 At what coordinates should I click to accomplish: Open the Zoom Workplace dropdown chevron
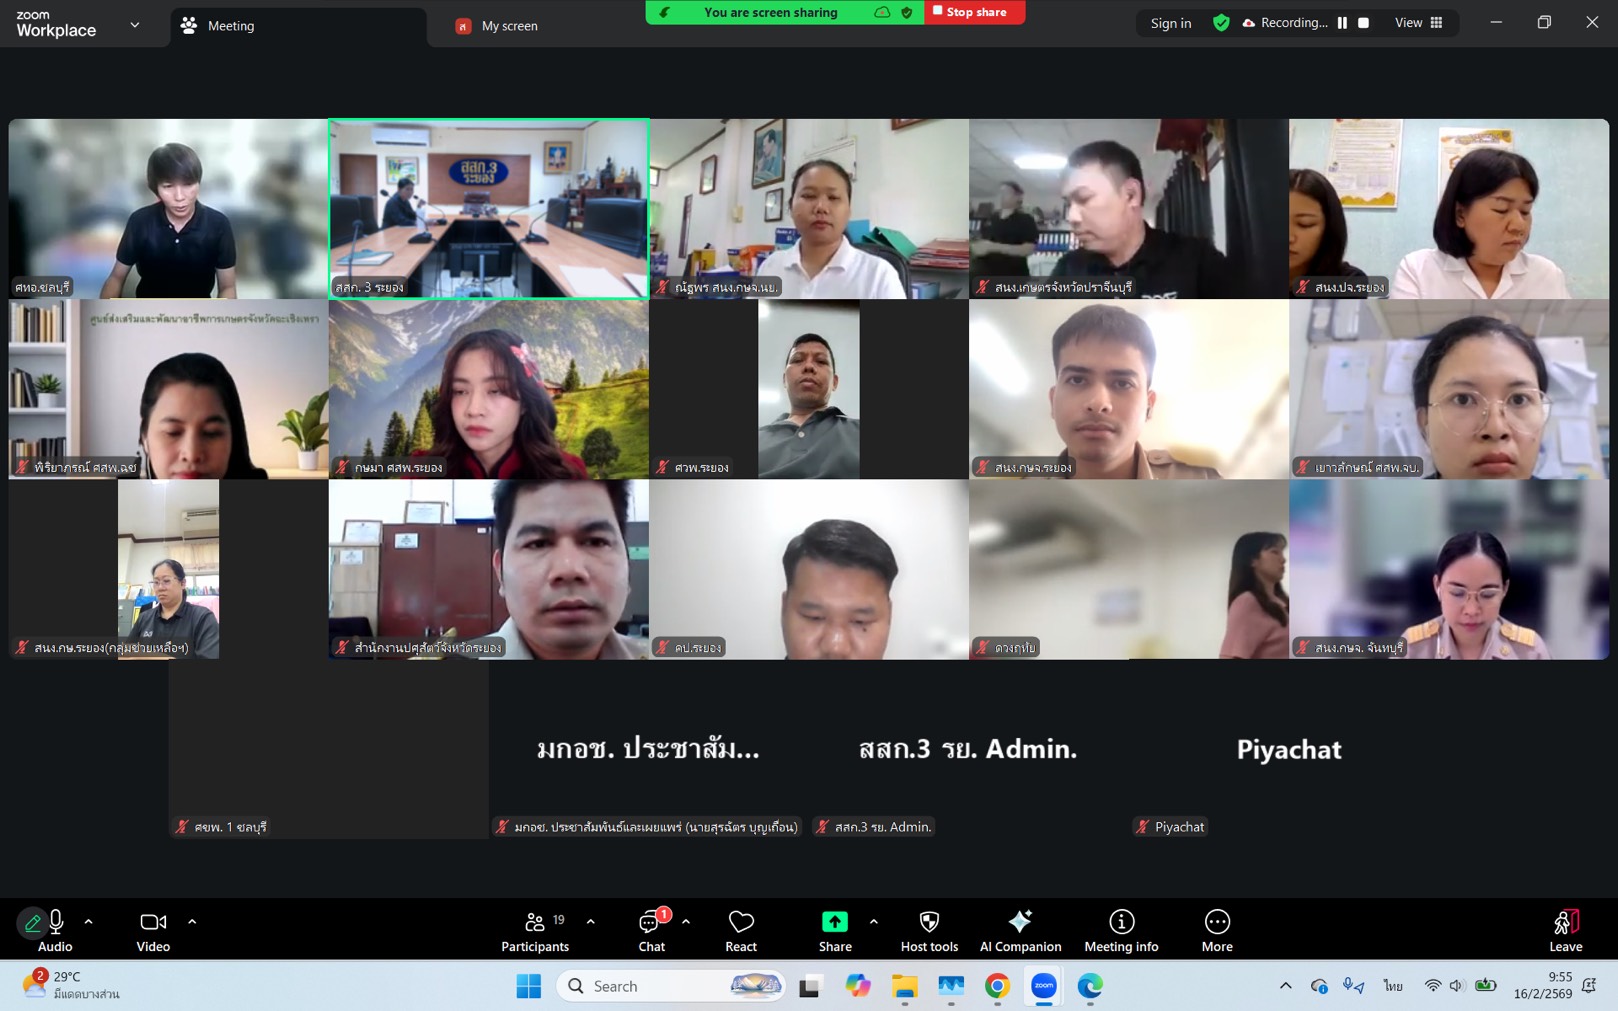tap(135, 25)
